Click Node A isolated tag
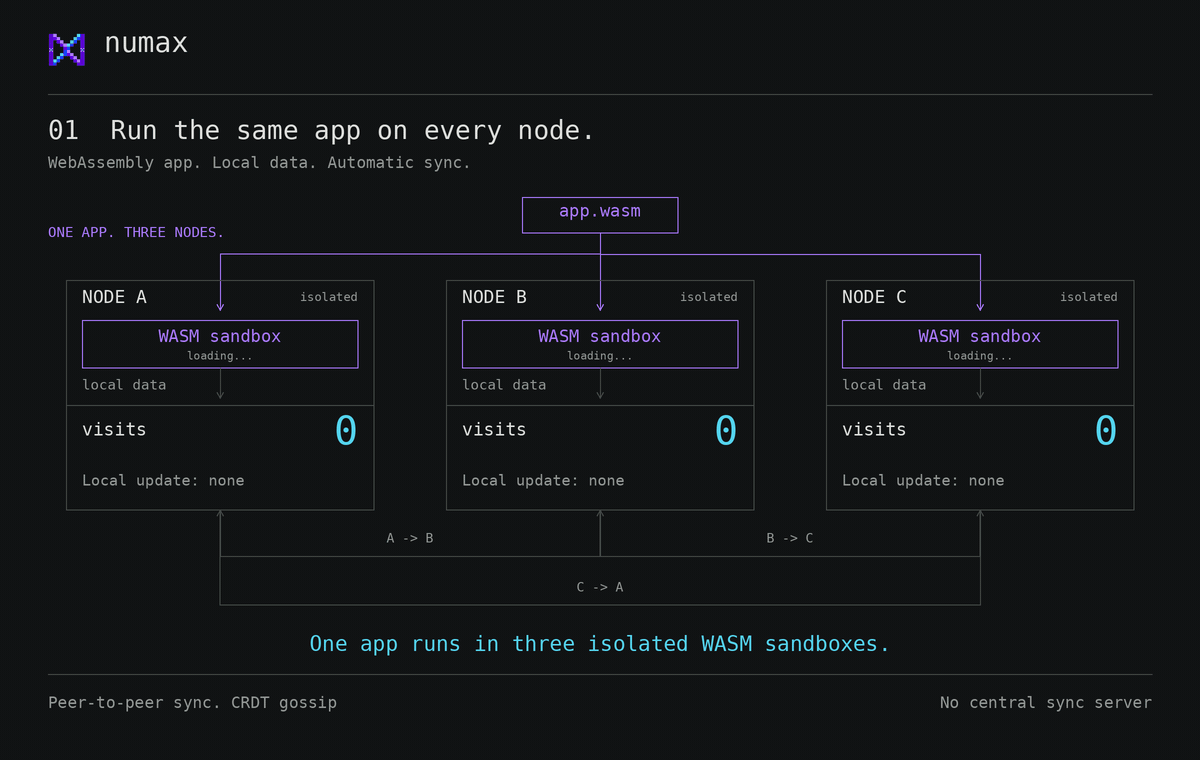 (329, 297)
